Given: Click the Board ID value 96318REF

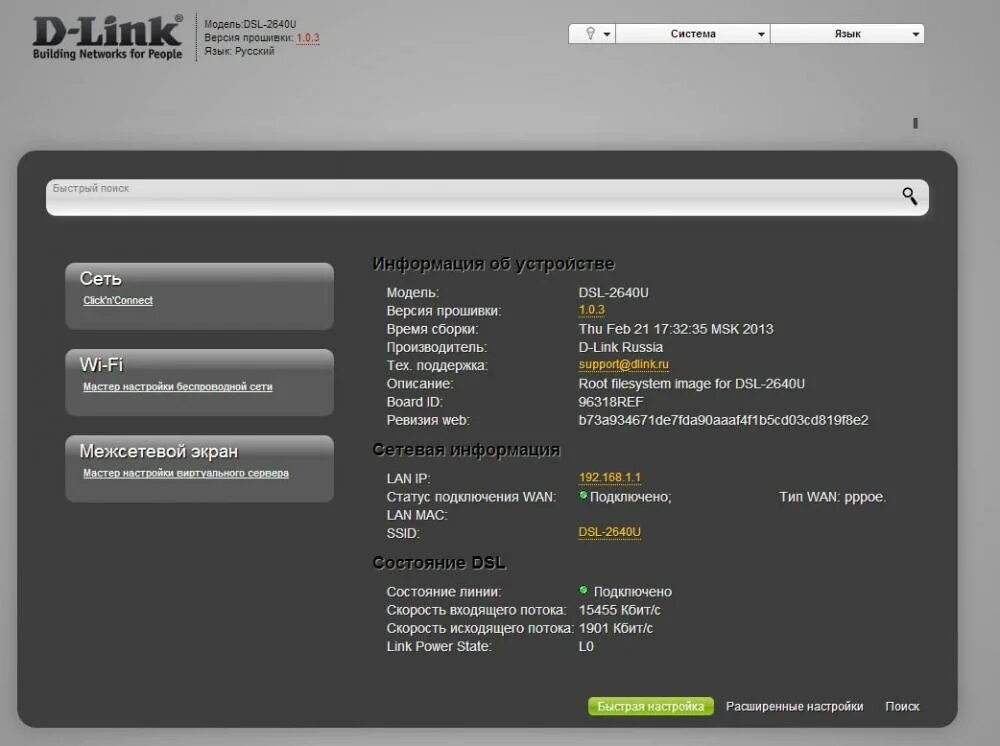Looking at the screenshot, I should click(x=611, y=402).
